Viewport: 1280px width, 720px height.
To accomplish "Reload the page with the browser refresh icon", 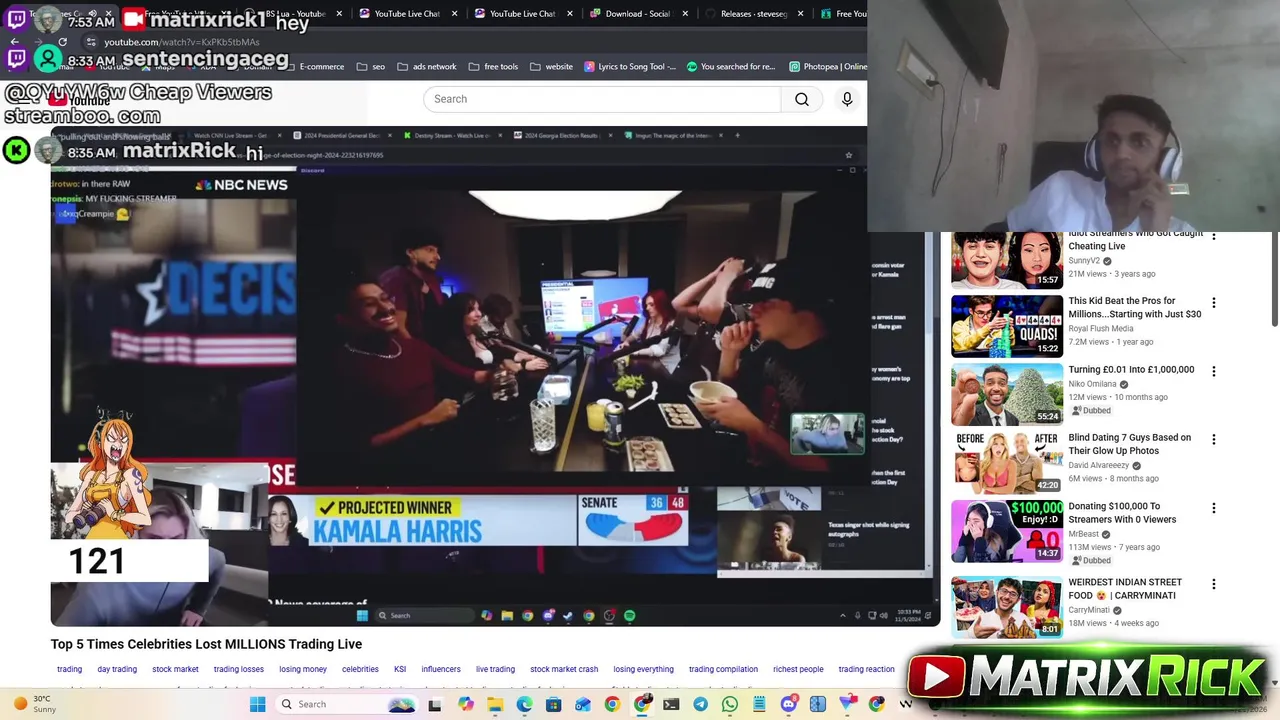I will [62, 42].
